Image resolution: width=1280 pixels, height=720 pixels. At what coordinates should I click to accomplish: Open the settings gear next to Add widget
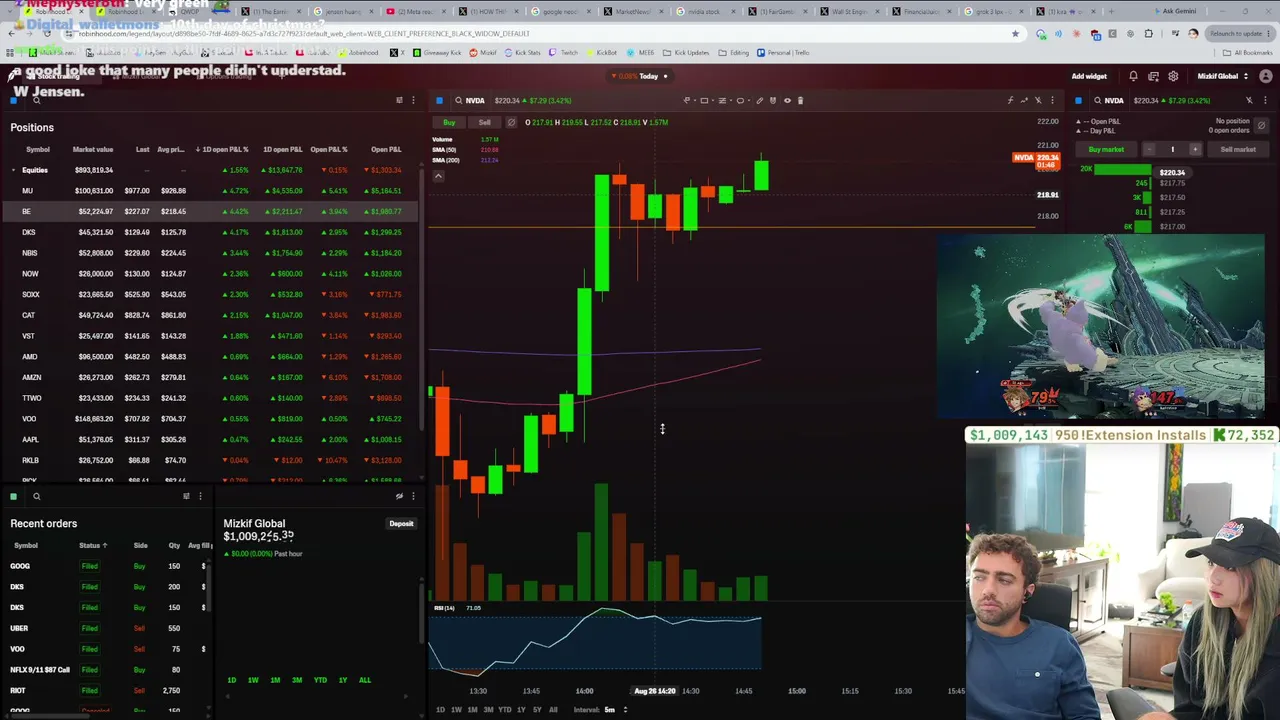coord(1173,76)
